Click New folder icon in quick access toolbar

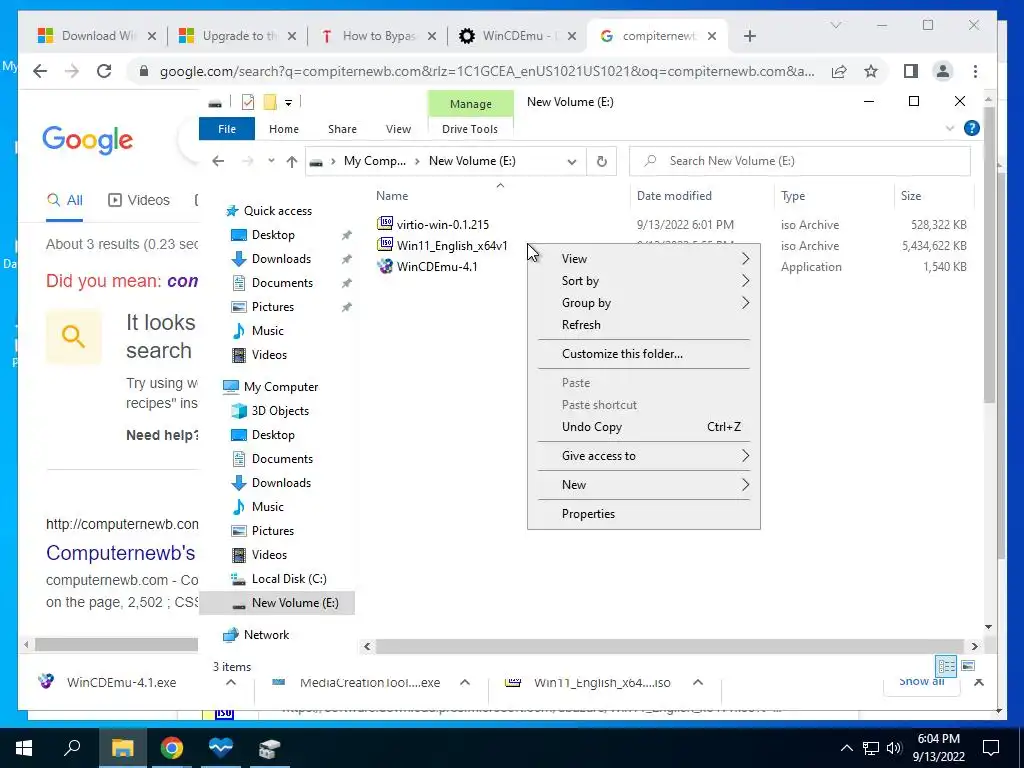click(270, 102)
